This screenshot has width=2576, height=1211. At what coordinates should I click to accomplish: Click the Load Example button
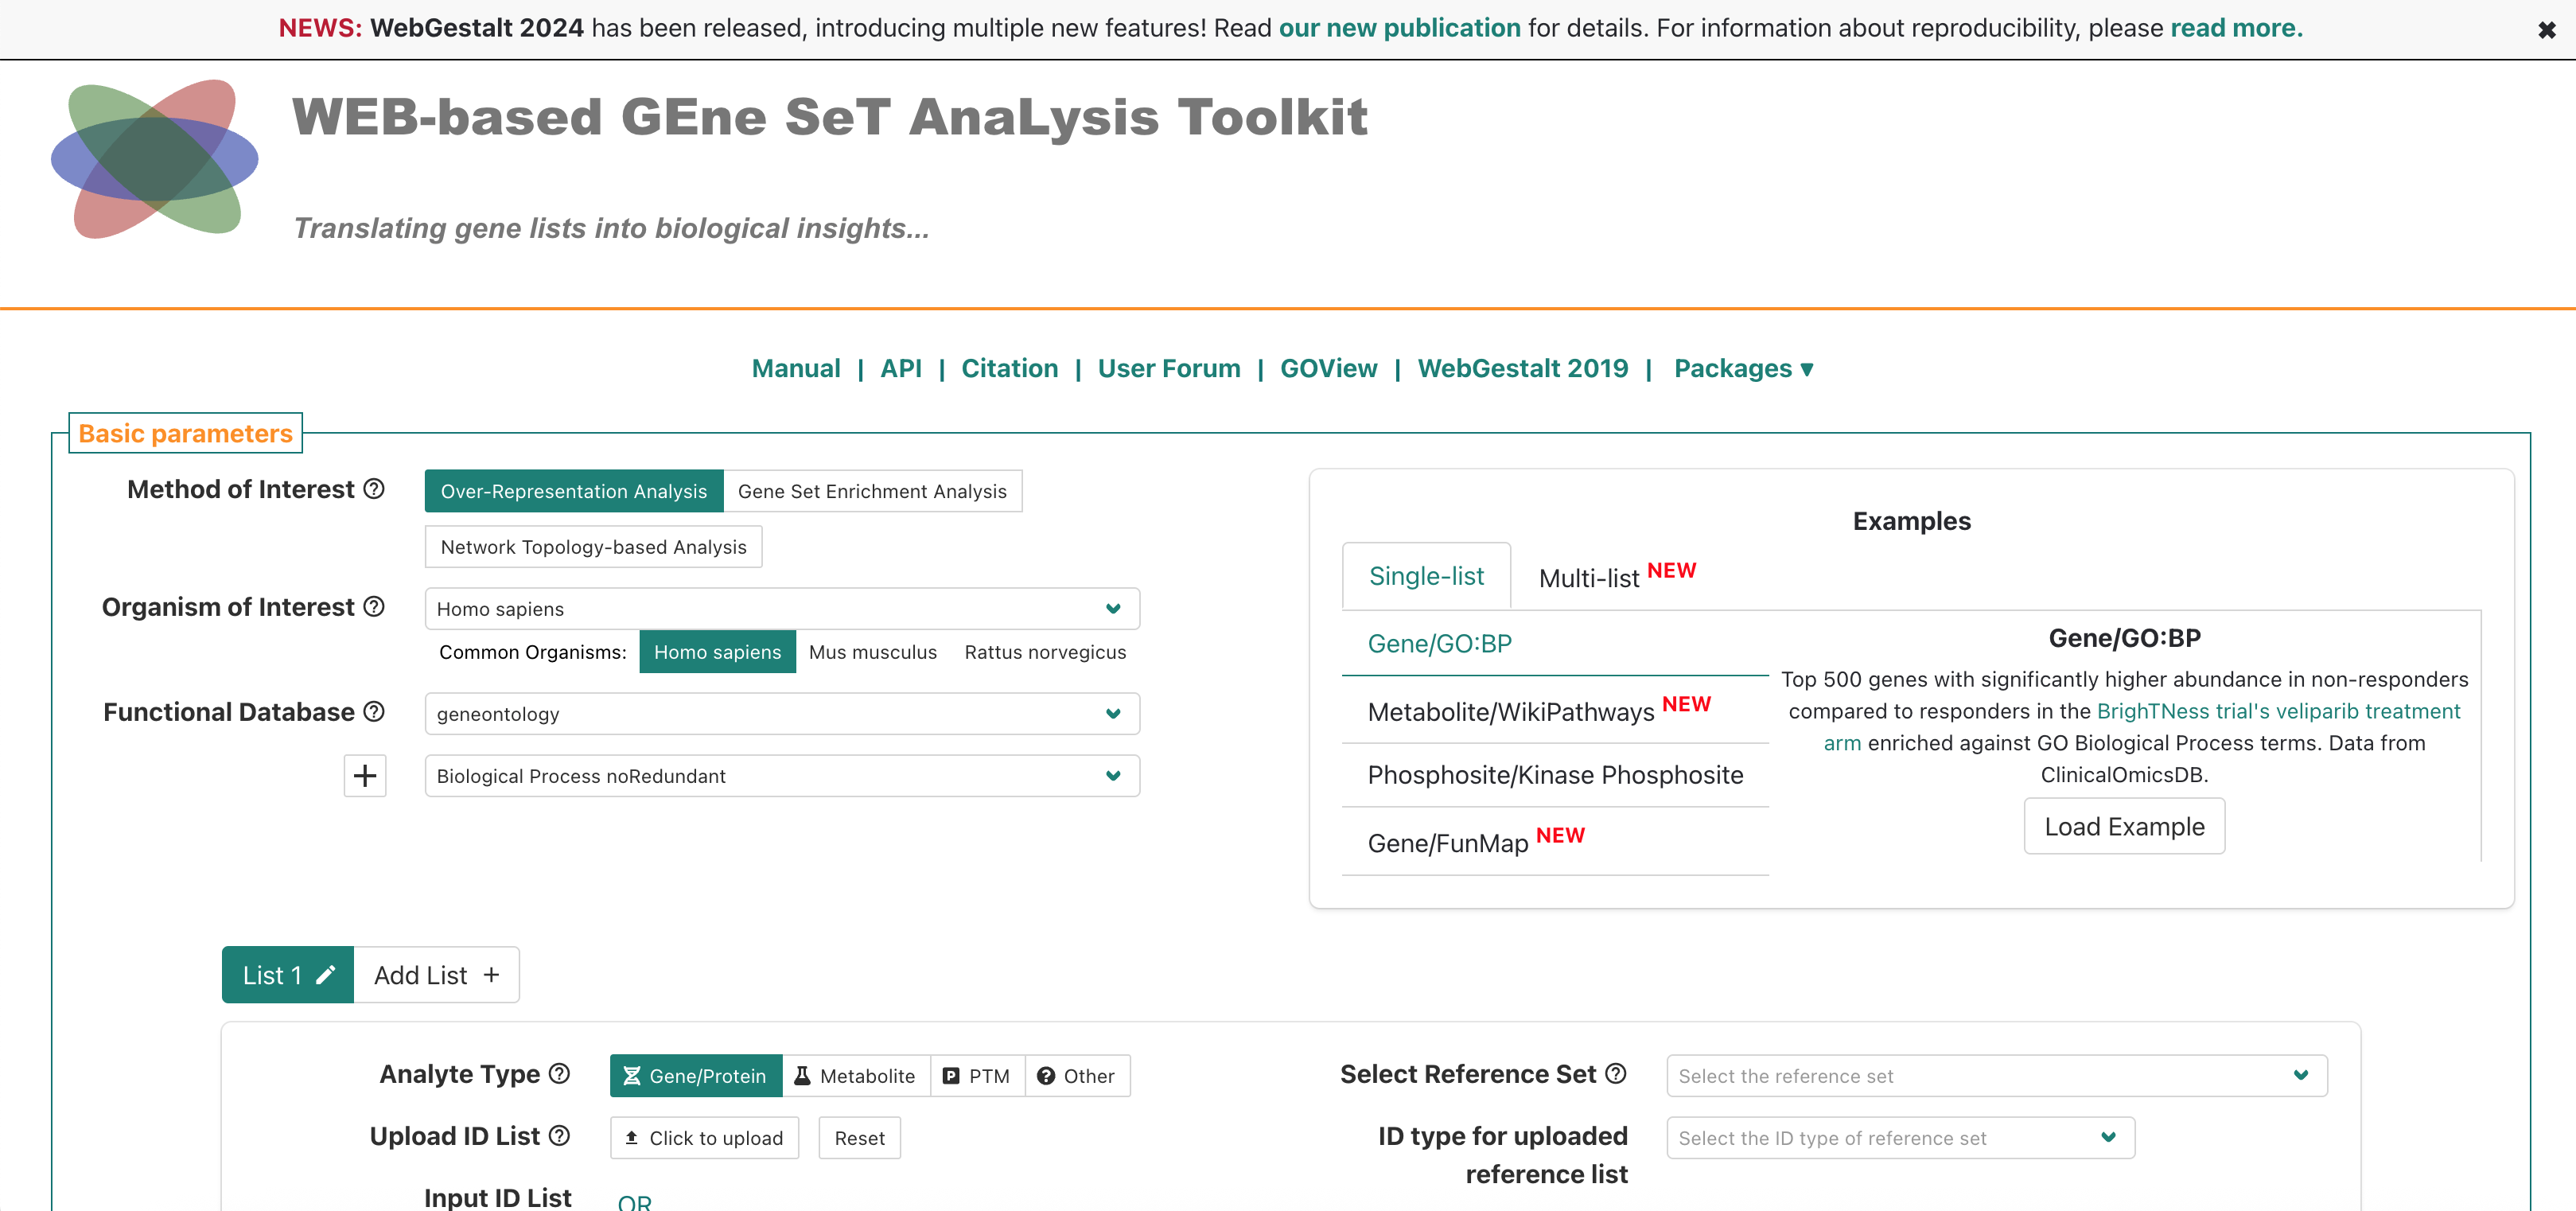click(2124, 826)
